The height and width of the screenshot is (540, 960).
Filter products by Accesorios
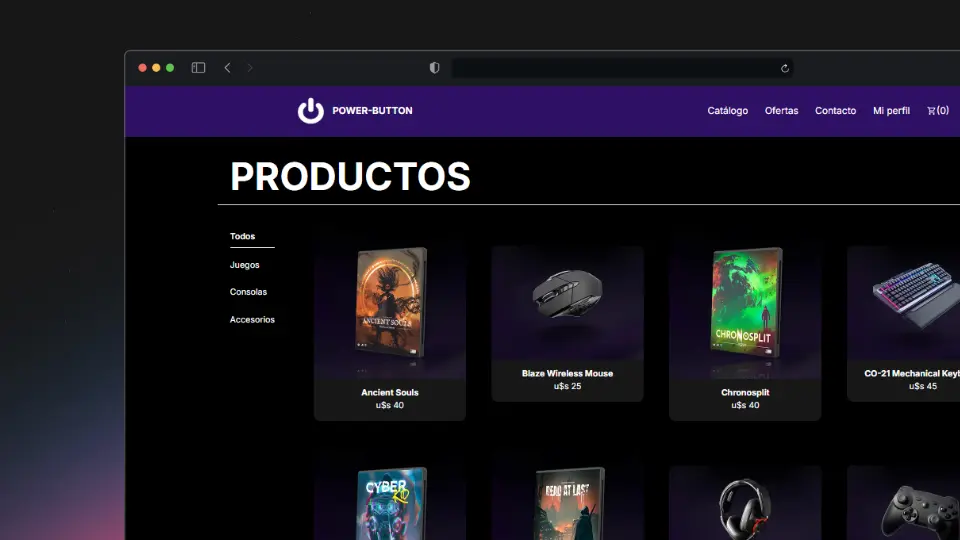pyautogui.click(x=252, y=320)
